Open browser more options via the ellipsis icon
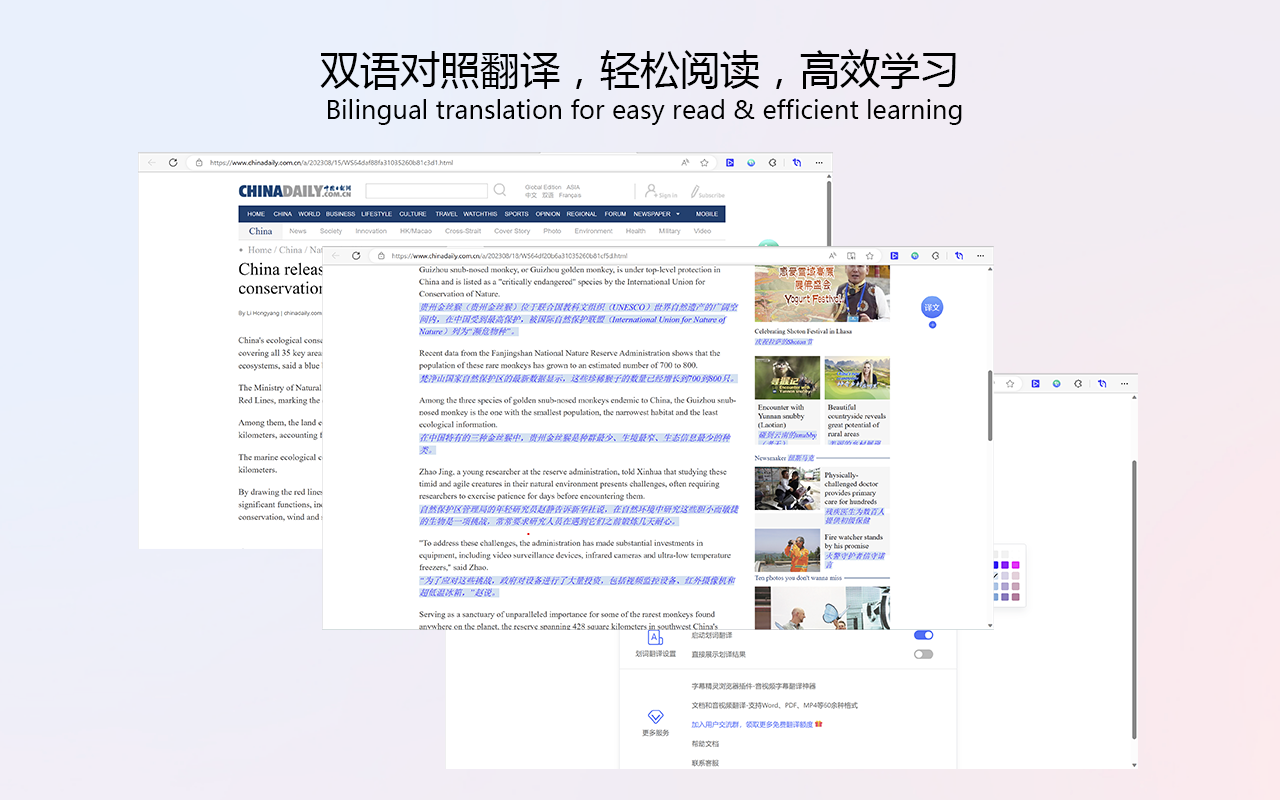Viewport: 1280px width, 800px height. pyautogui.click(x=980, y=256)
